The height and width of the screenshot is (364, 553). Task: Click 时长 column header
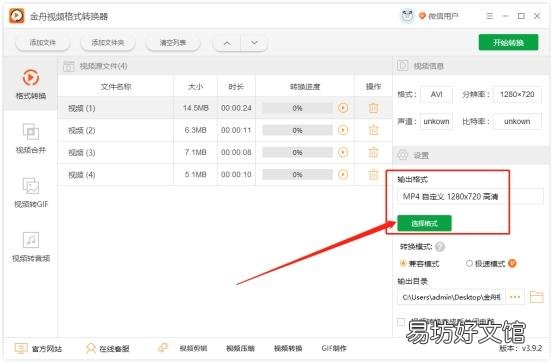tap(236, 87)
